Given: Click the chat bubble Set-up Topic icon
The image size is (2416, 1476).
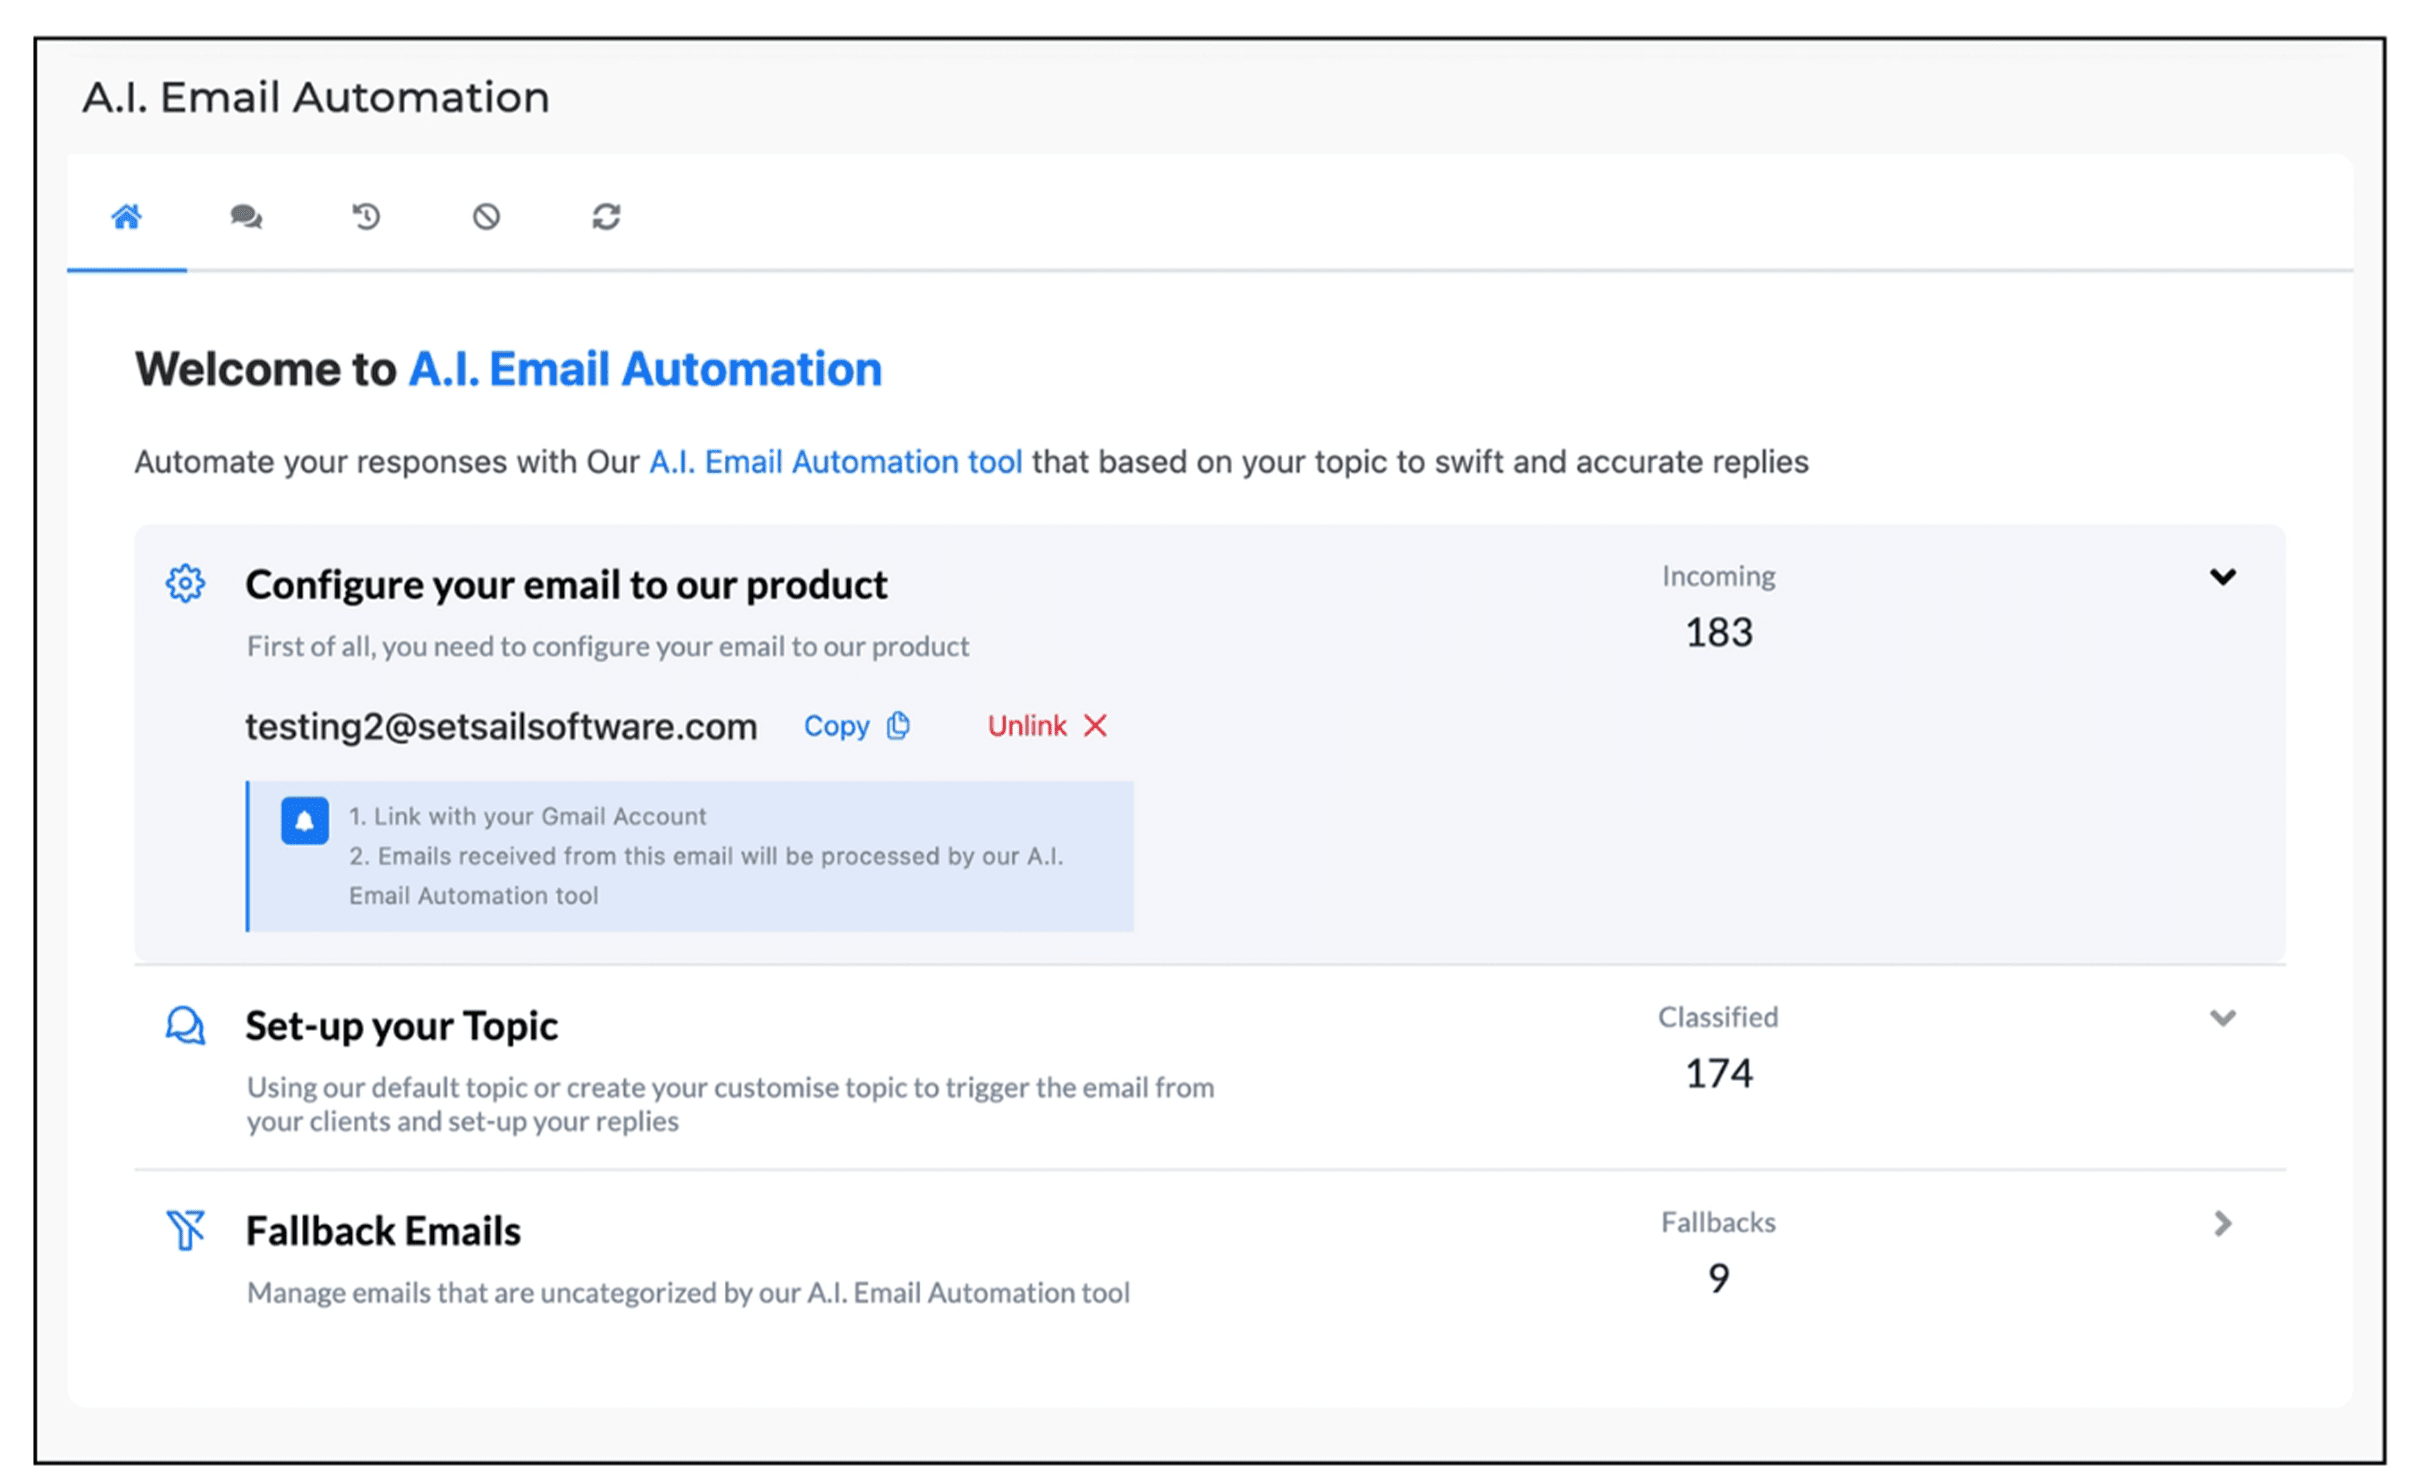Looking at the screenshot, I should (185, 1026).
